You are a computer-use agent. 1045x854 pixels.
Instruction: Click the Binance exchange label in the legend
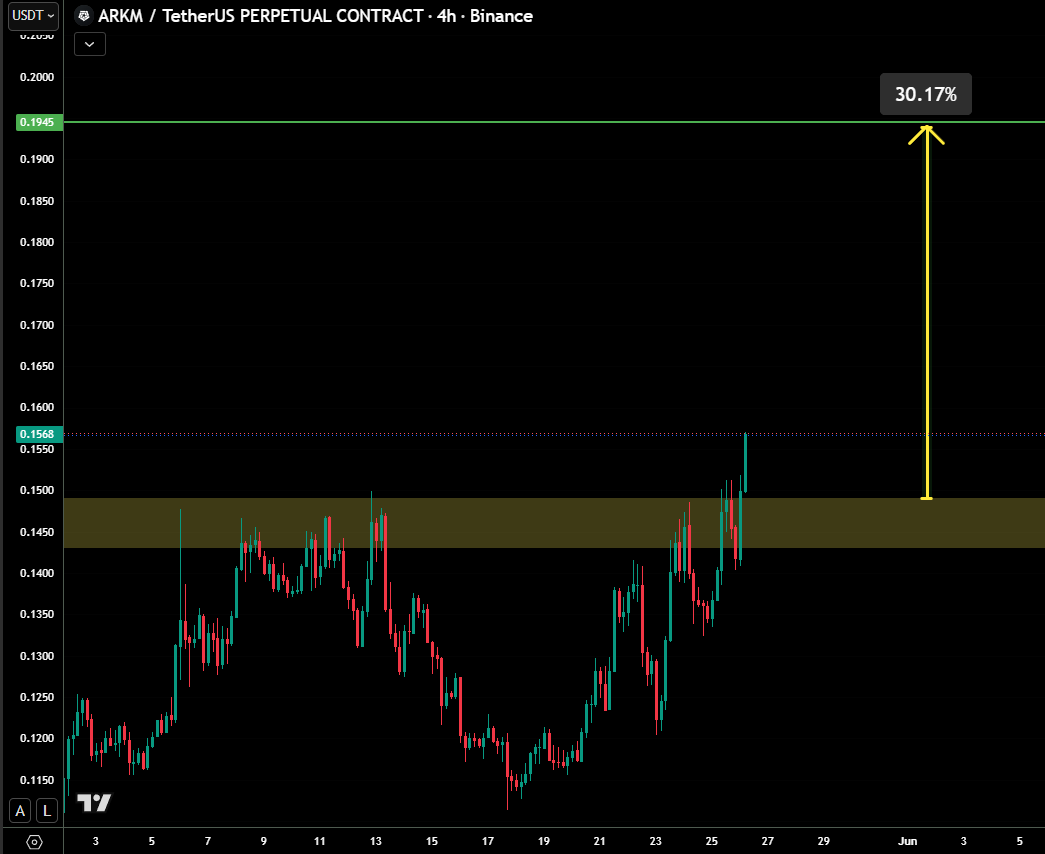tap(501, 16)
